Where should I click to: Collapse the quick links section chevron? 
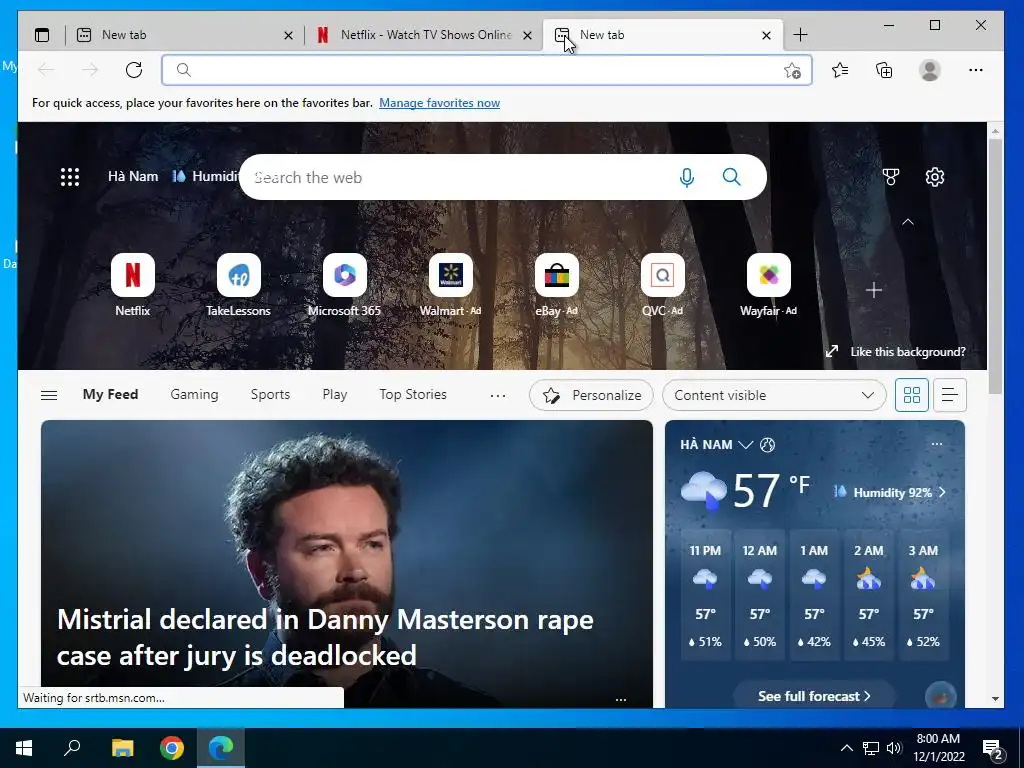908,222
